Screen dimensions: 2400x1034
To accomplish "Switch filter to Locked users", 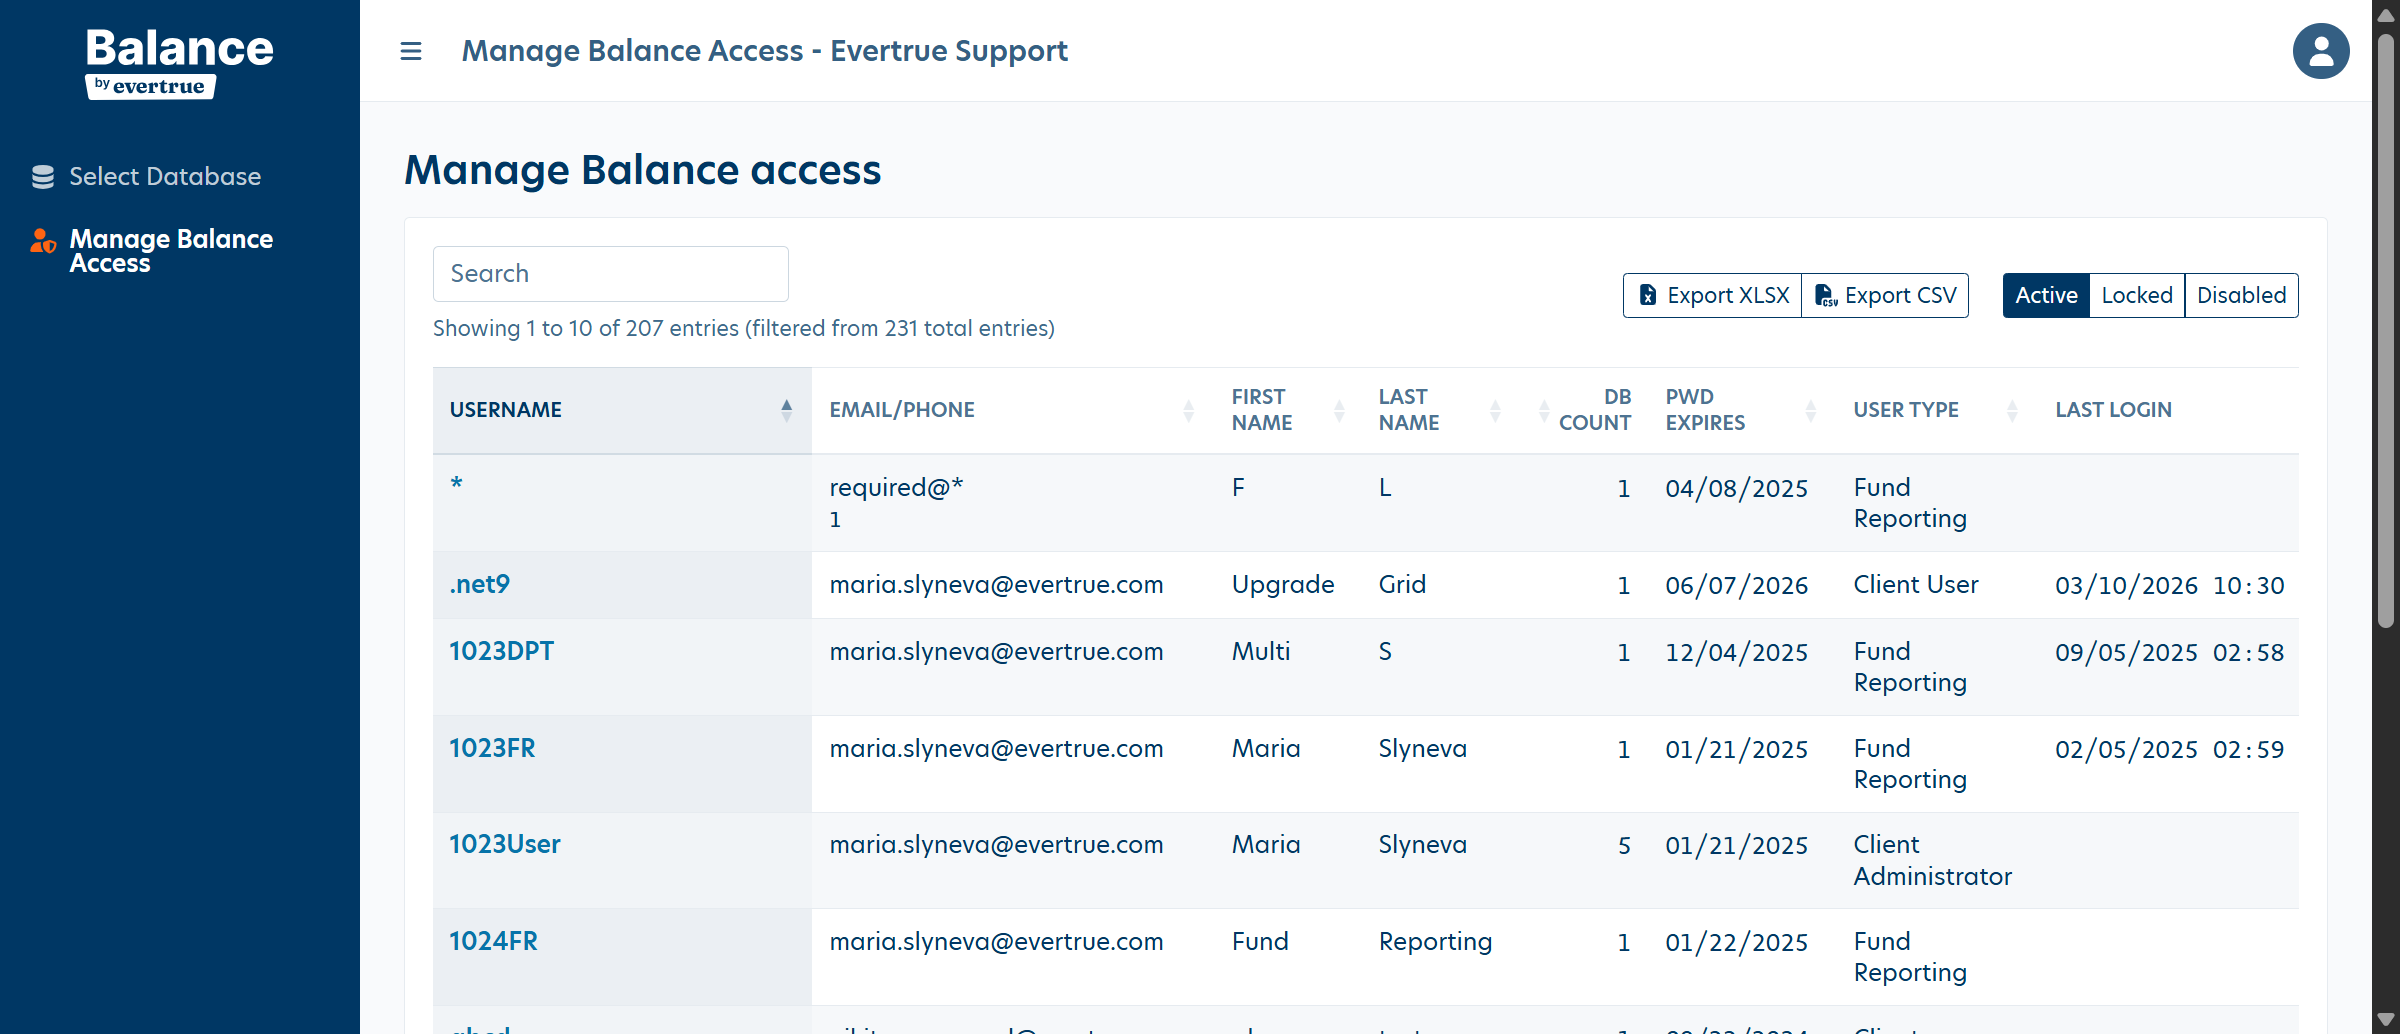I will pos(2136,296).
